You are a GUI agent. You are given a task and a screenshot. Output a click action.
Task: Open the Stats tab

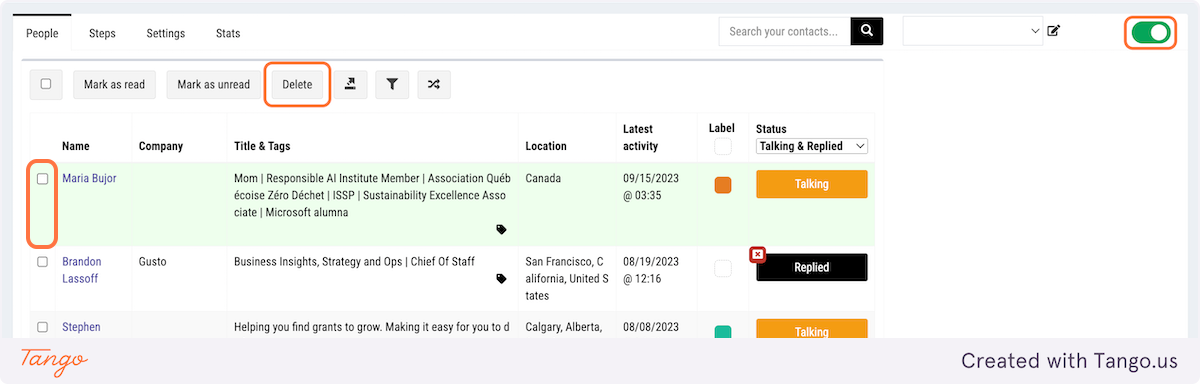(228, 33)
